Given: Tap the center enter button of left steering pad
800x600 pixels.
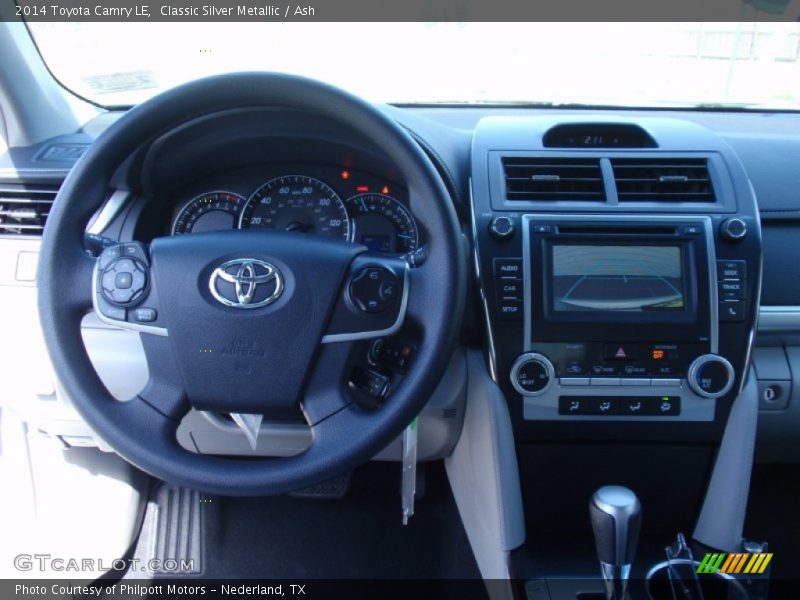Looking at the screenshot, I should [123, 280].
